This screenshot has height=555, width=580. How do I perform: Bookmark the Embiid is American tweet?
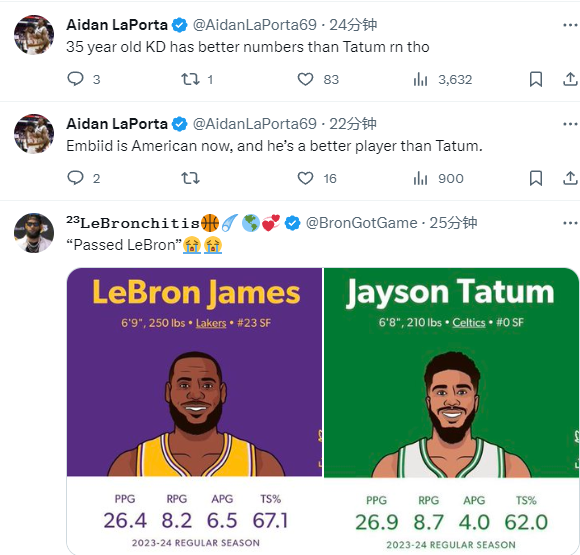click(536, 178)
